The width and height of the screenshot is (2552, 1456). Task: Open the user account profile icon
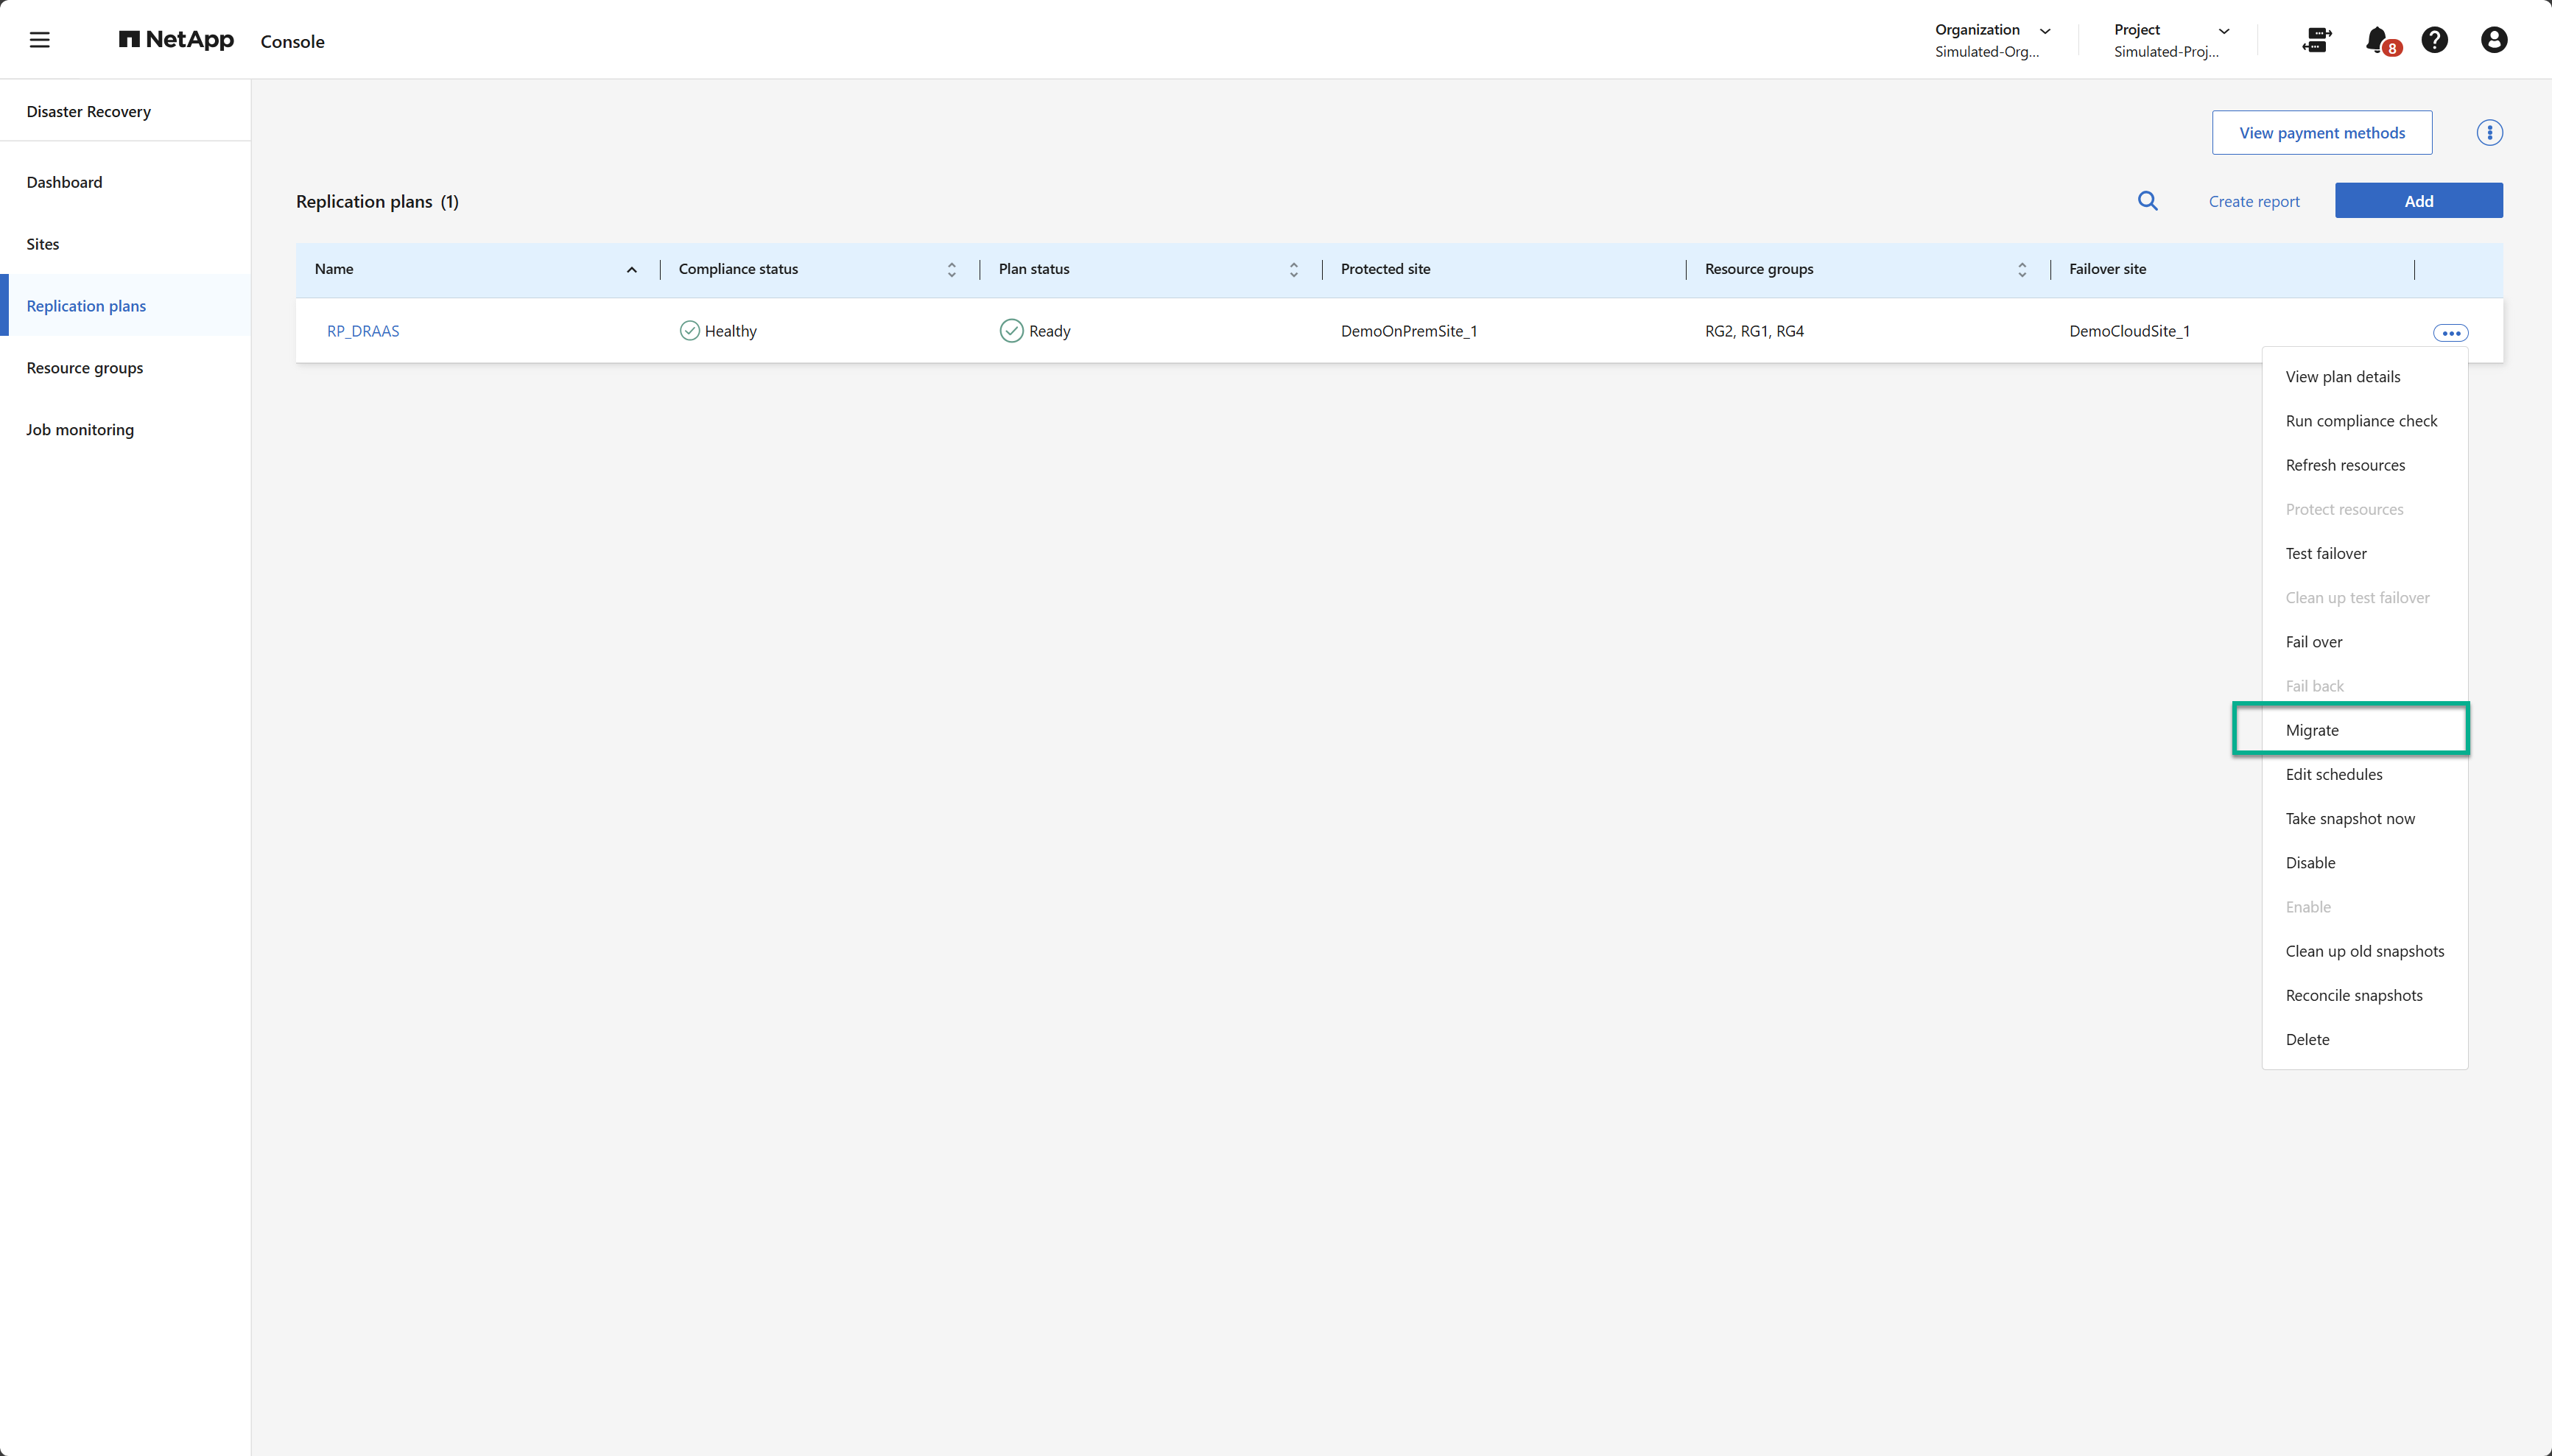[x=2493, y=40]
